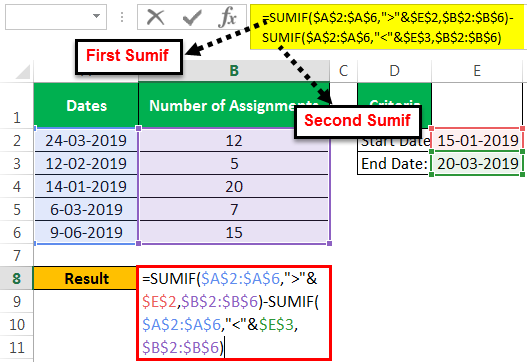Click the cell containing 24-03-2019
The image size is (527, 362).
pyautogui.click(x=86, y=140)
